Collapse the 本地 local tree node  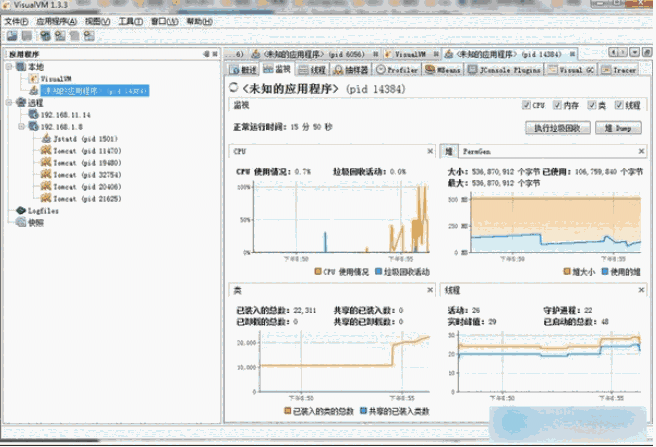pos(9,67)
